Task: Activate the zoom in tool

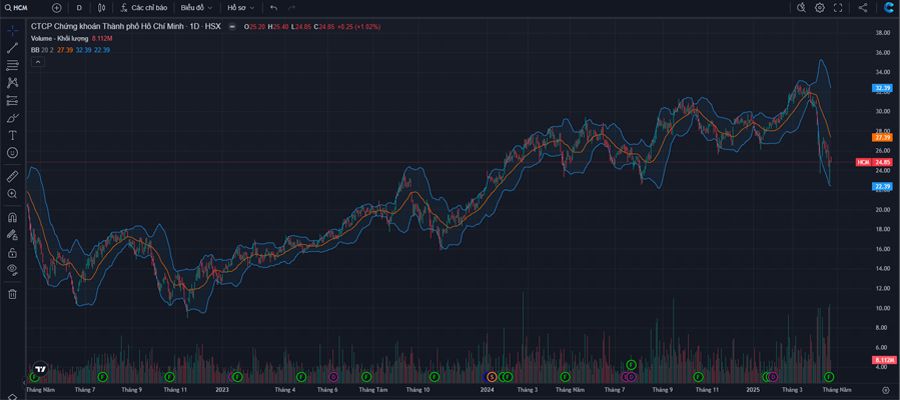Action: (13, 193)
